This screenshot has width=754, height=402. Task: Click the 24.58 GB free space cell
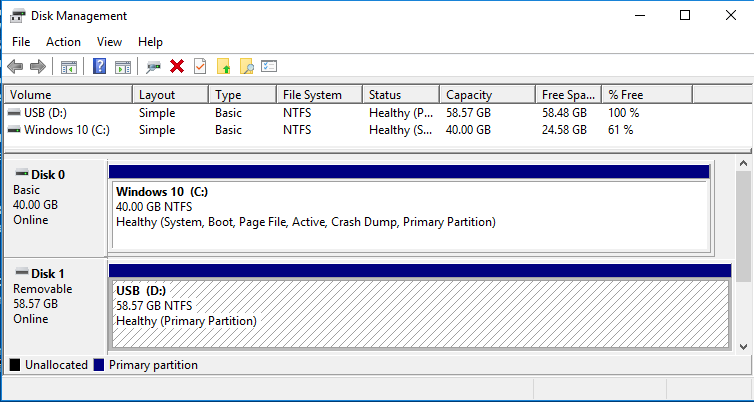point(564,130)
